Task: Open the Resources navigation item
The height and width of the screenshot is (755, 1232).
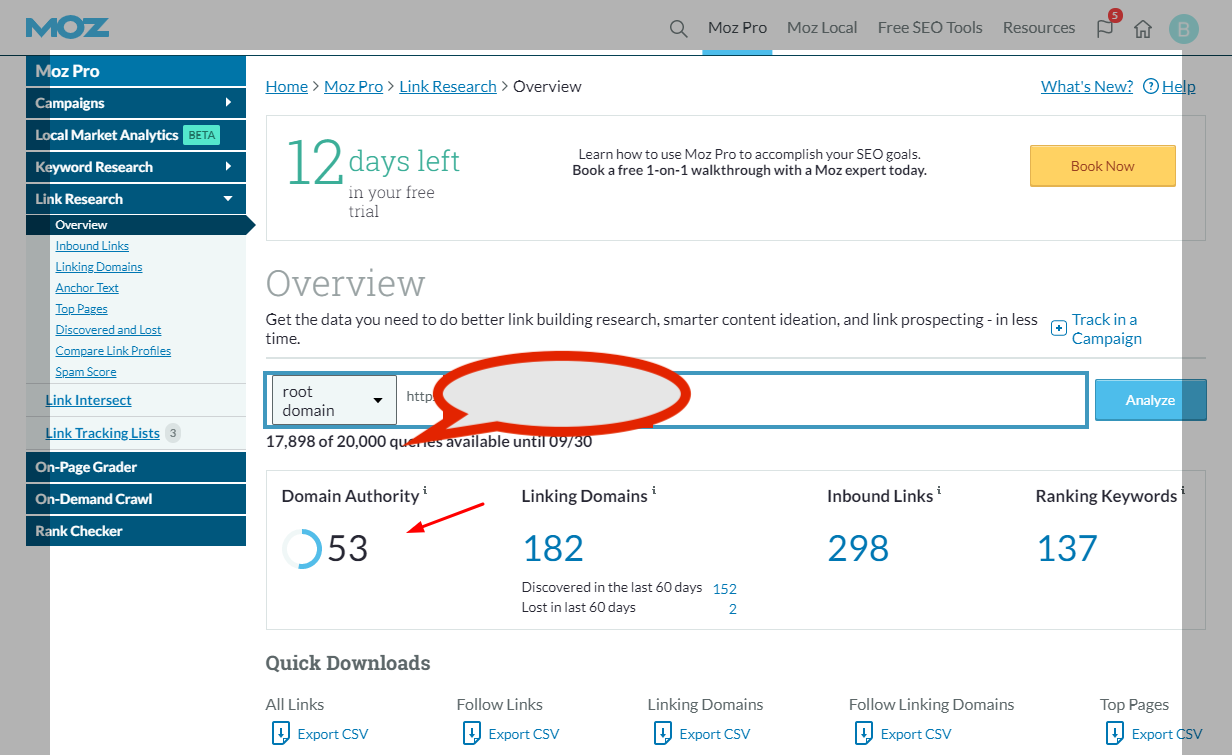Action: (1039, 28)
